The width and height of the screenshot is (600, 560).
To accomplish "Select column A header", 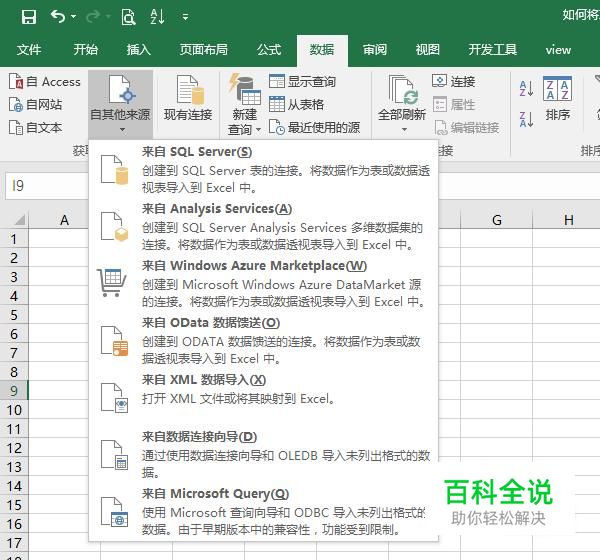I will 64,220.
